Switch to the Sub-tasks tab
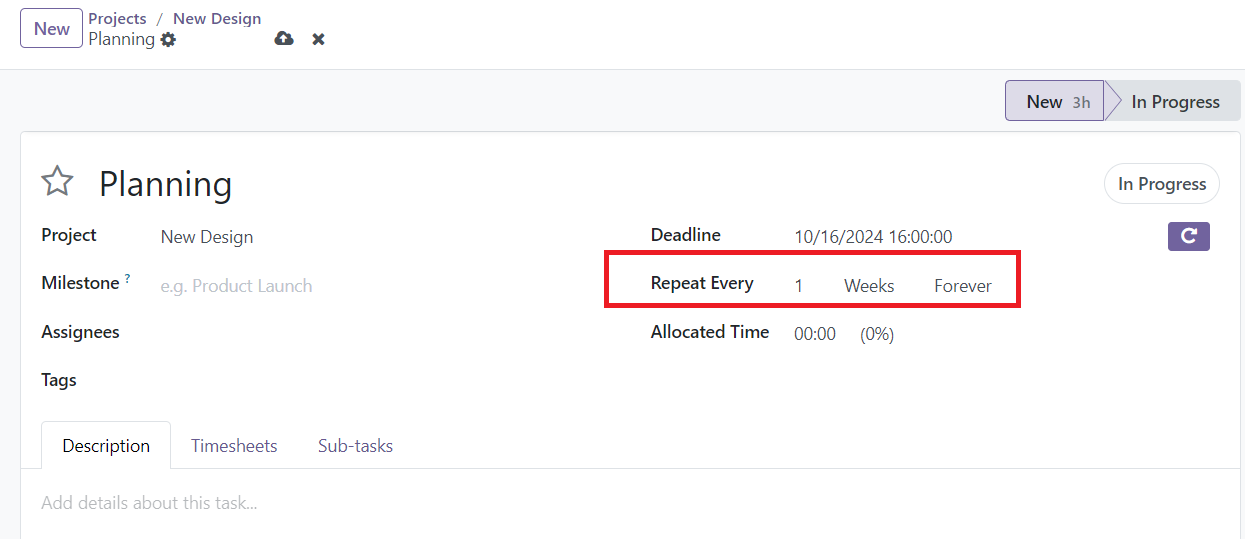This screenshot has height=539, width=1245. 355,446
